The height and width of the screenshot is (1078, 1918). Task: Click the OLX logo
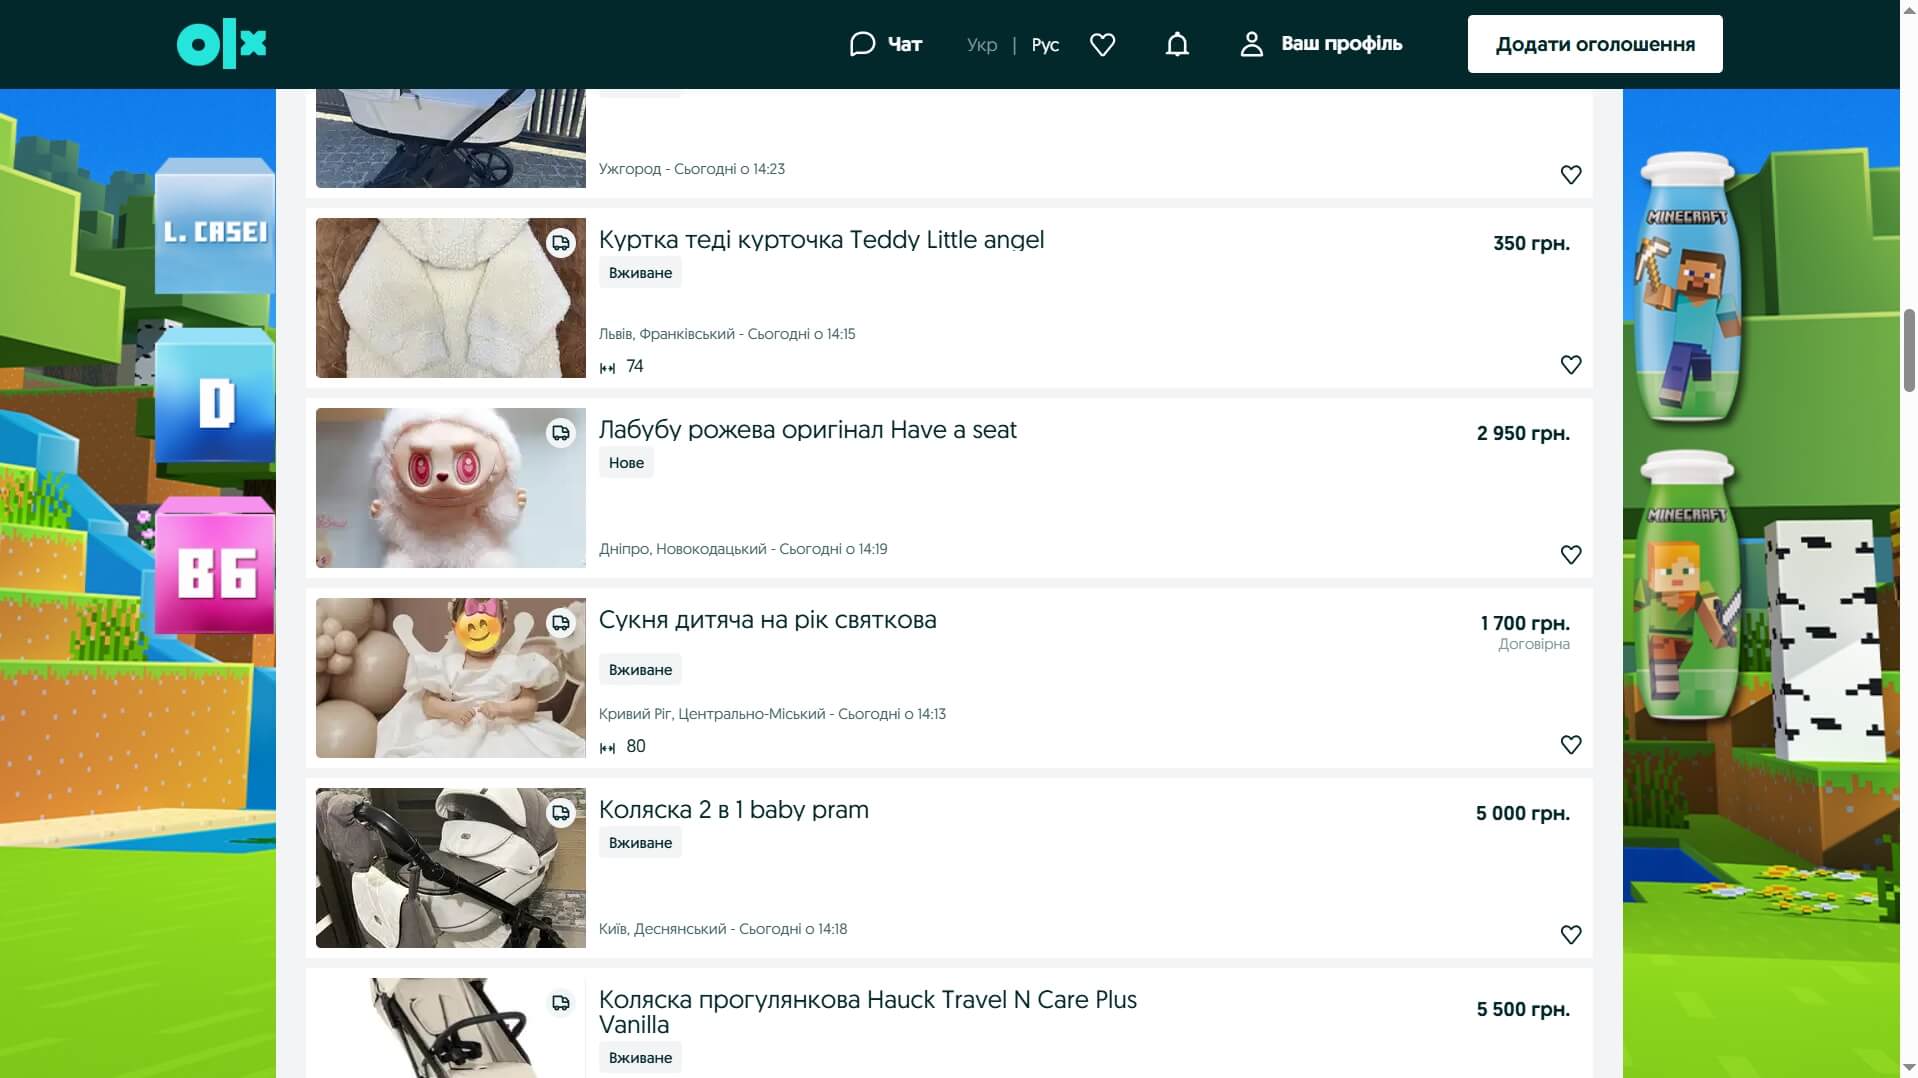(x=221, y=45)
